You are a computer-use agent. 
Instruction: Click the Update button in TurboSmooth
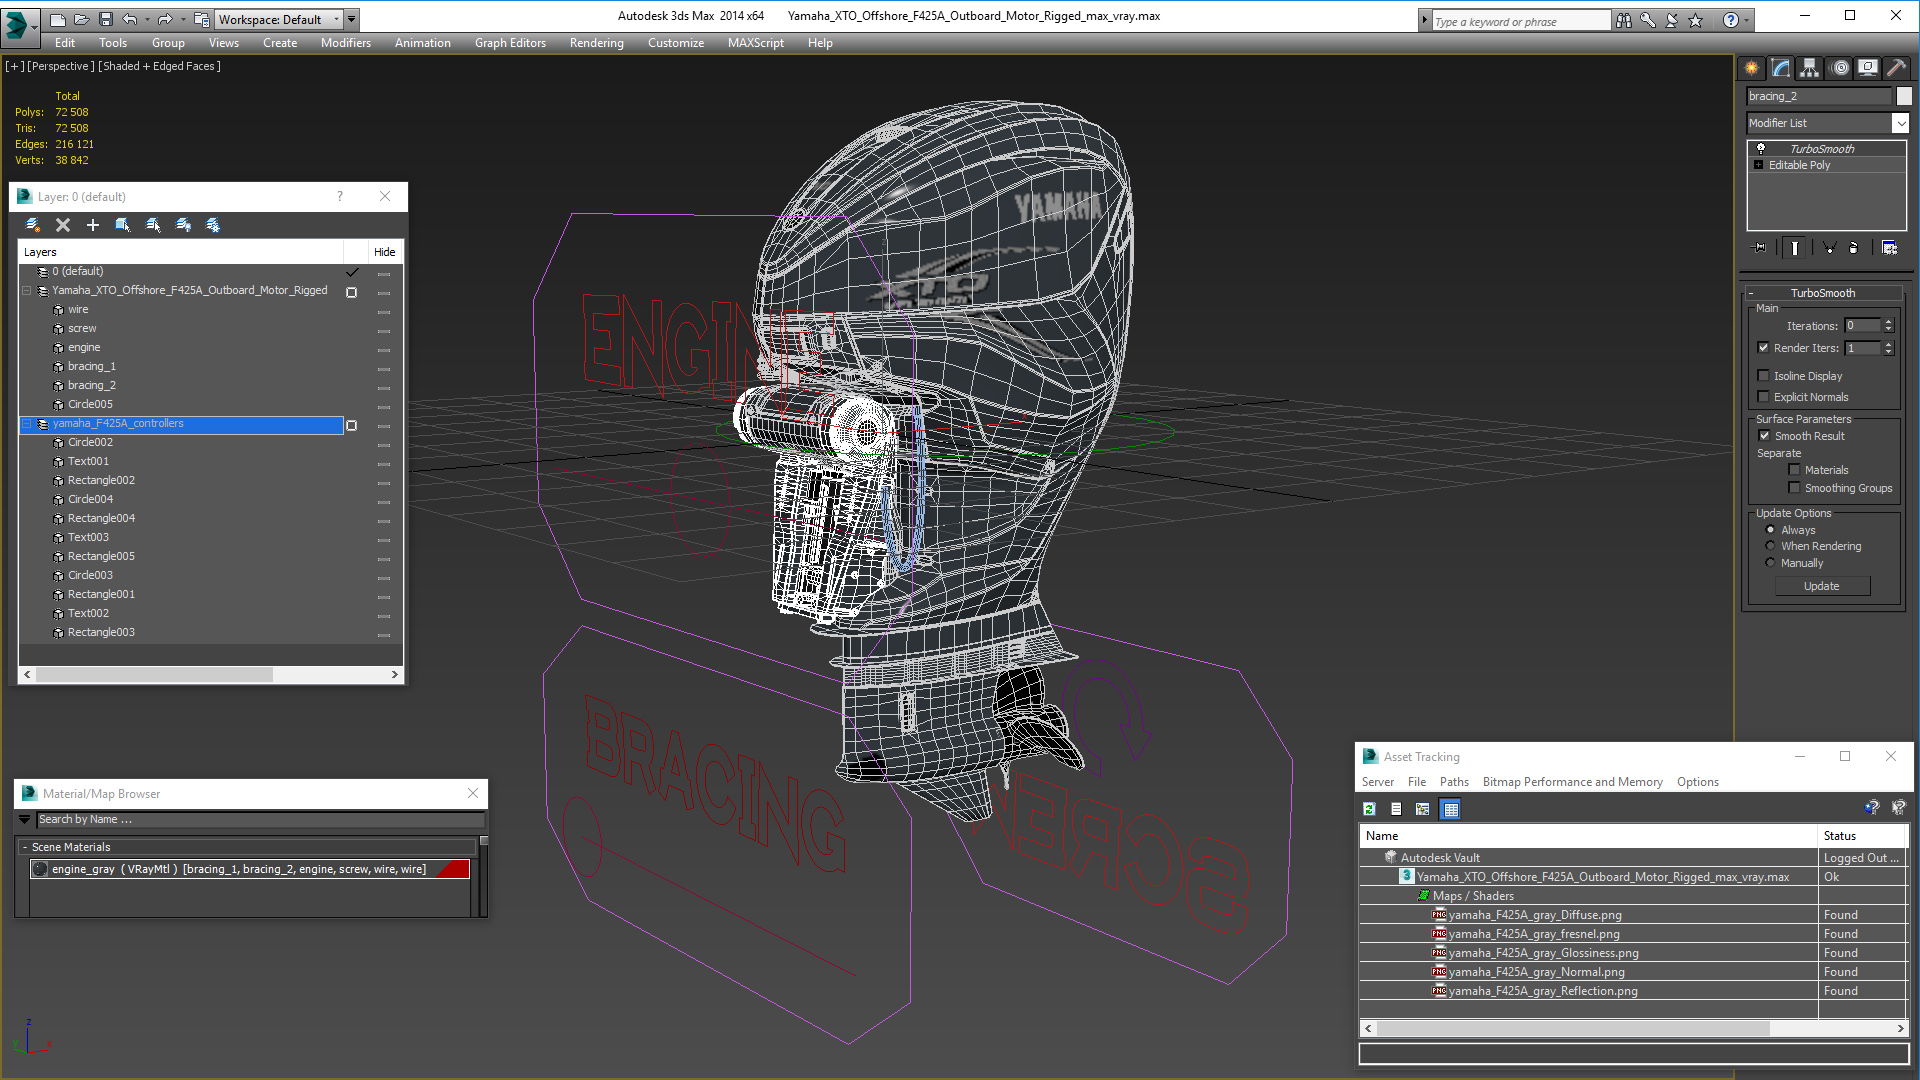(1822, 586)
